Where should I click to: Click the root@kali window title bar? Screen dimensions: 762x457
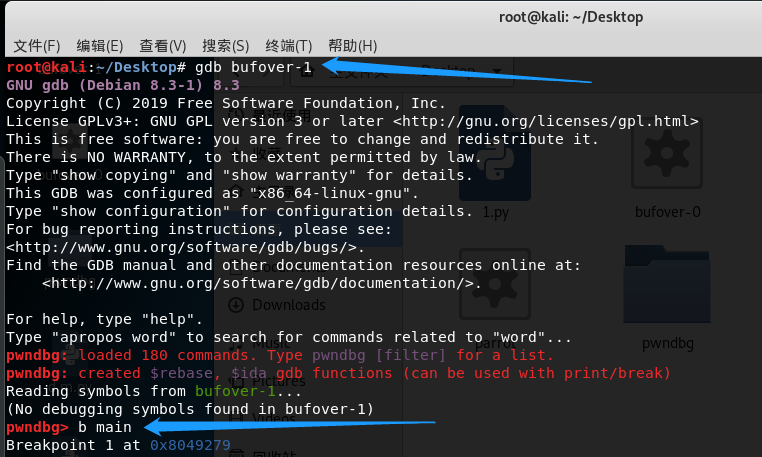(571, 17)
